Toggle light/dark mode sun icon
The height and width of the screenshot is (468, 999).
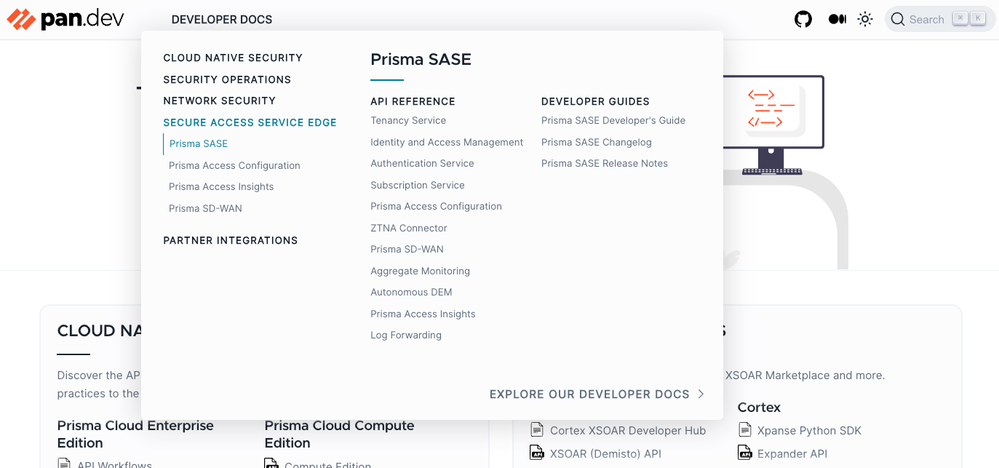click(x=865, y=19)
